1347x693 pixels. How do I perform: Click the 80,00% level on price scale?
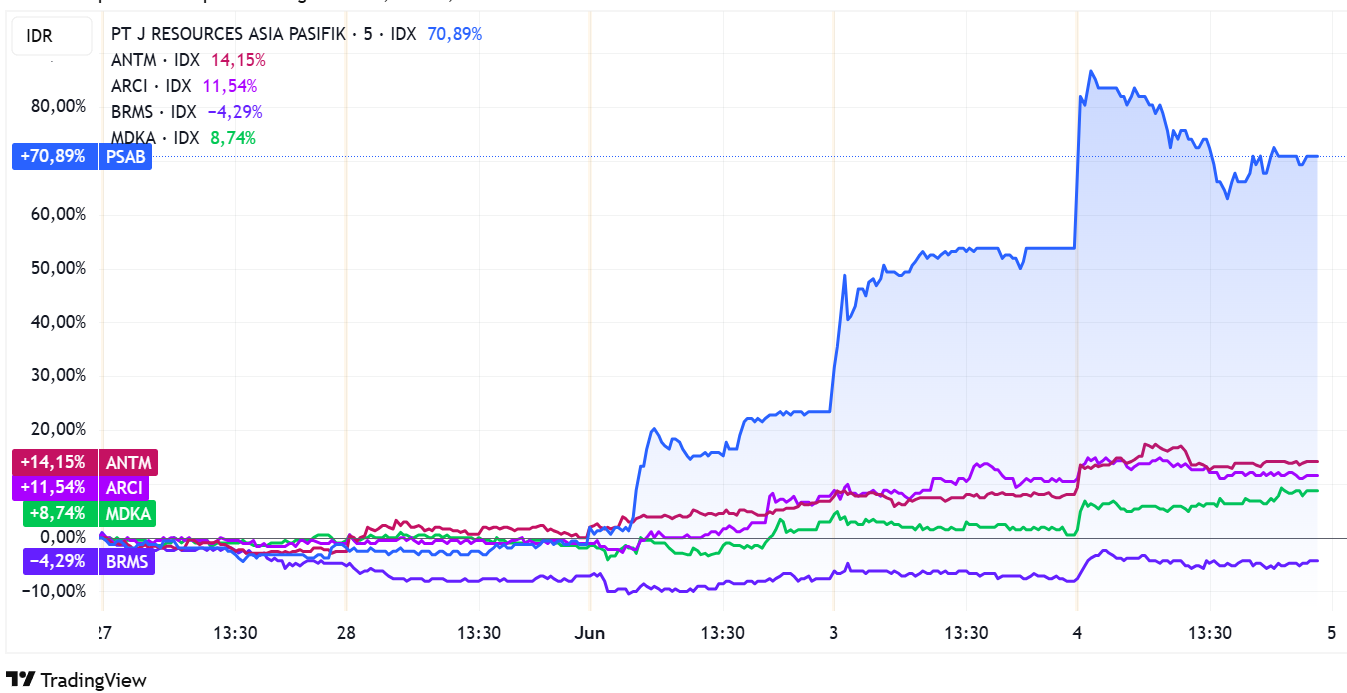[x=59, y=106]
